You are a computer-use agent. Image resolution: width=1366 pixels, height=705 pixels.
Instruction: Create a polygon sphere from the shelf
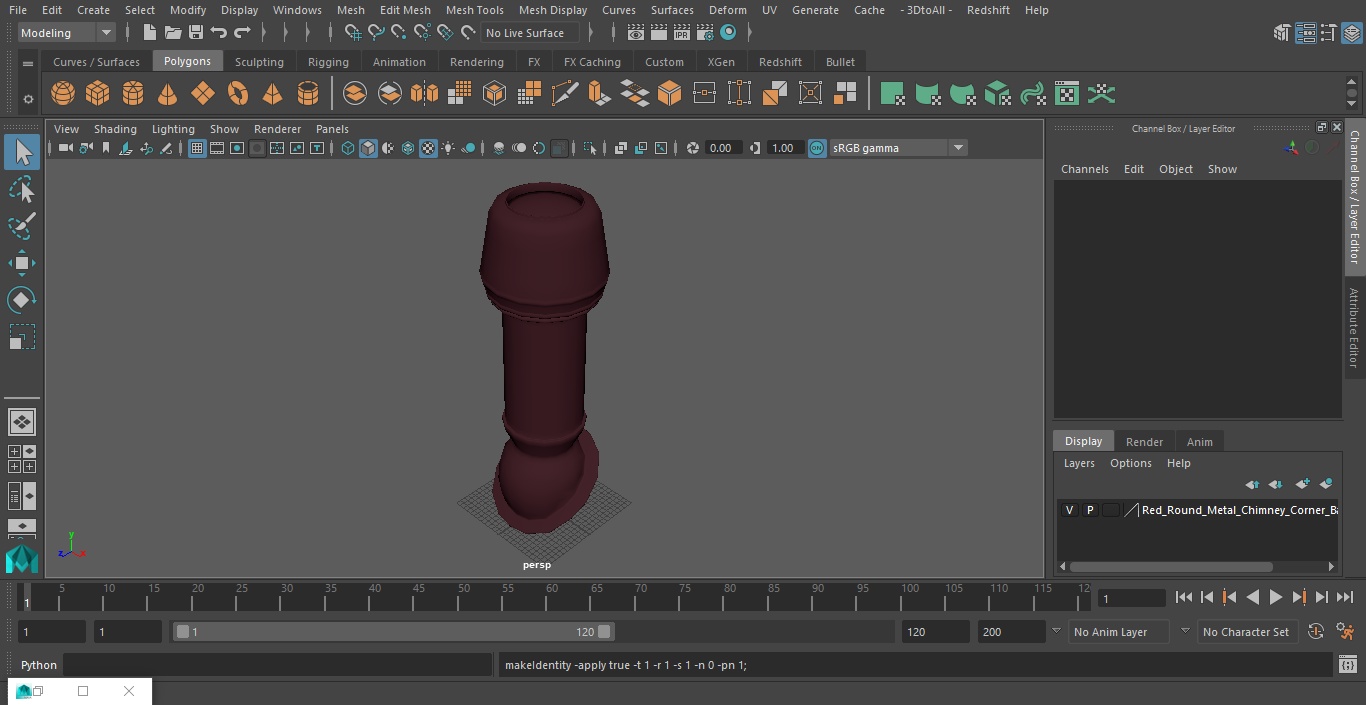click(63, 94)
